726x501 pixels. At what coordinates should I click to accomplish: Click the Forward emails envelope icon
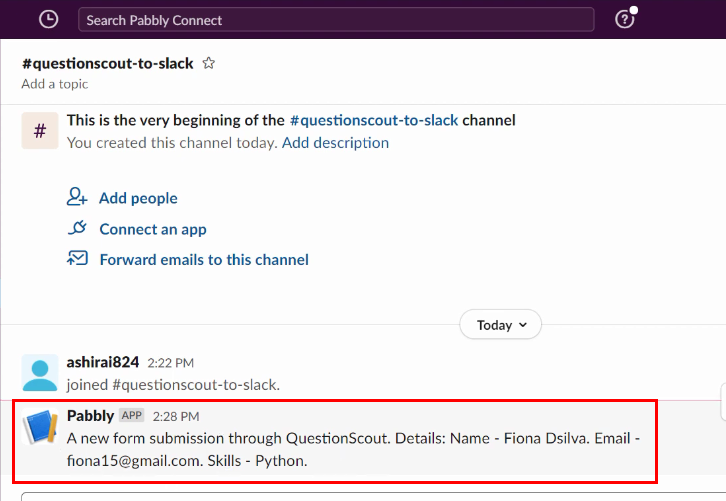click(77, 258)
